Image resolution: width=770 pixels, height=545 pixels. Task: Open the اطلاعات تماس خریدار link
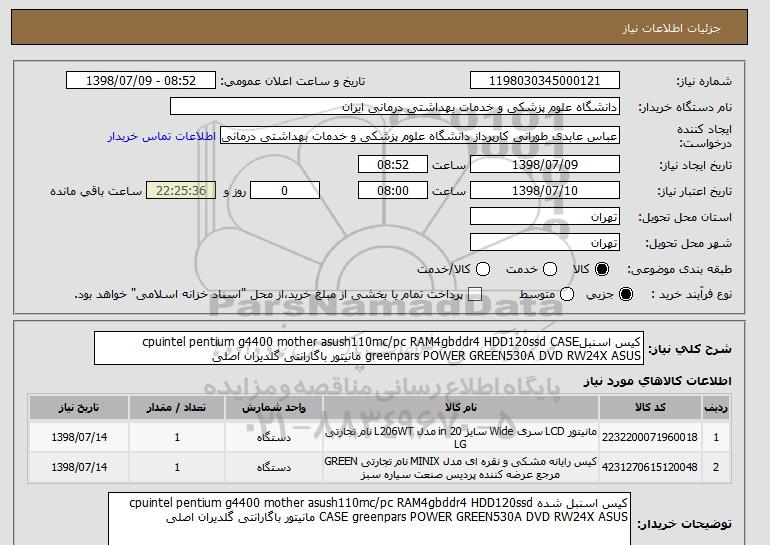(162, 136)
